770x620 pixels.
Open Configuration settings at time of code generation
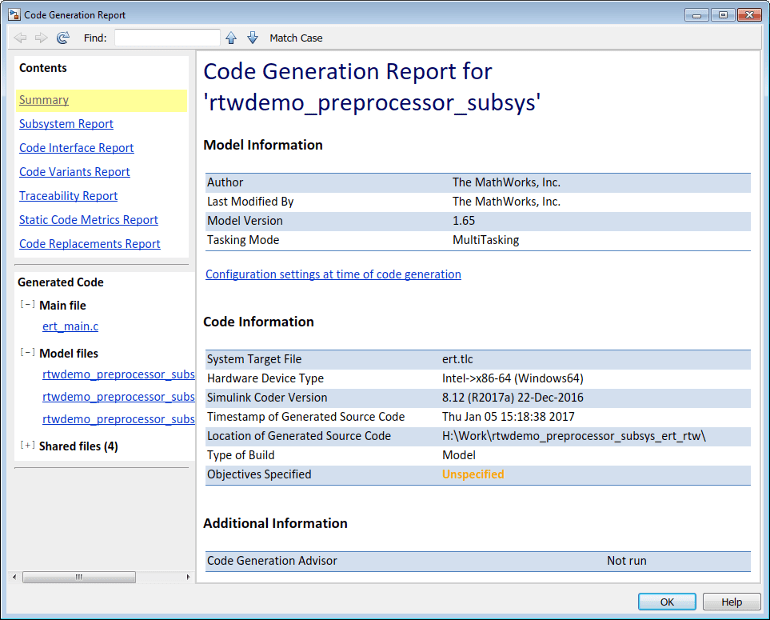[x=333, y=274]
